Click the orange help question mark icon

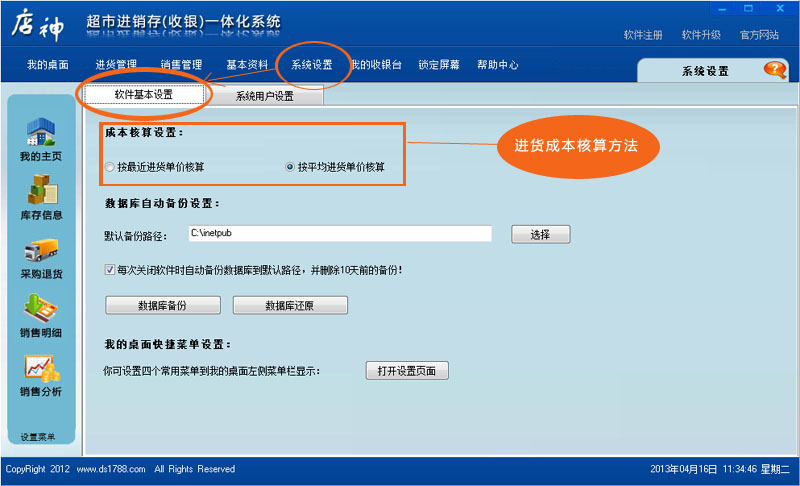tap(775, 69)
